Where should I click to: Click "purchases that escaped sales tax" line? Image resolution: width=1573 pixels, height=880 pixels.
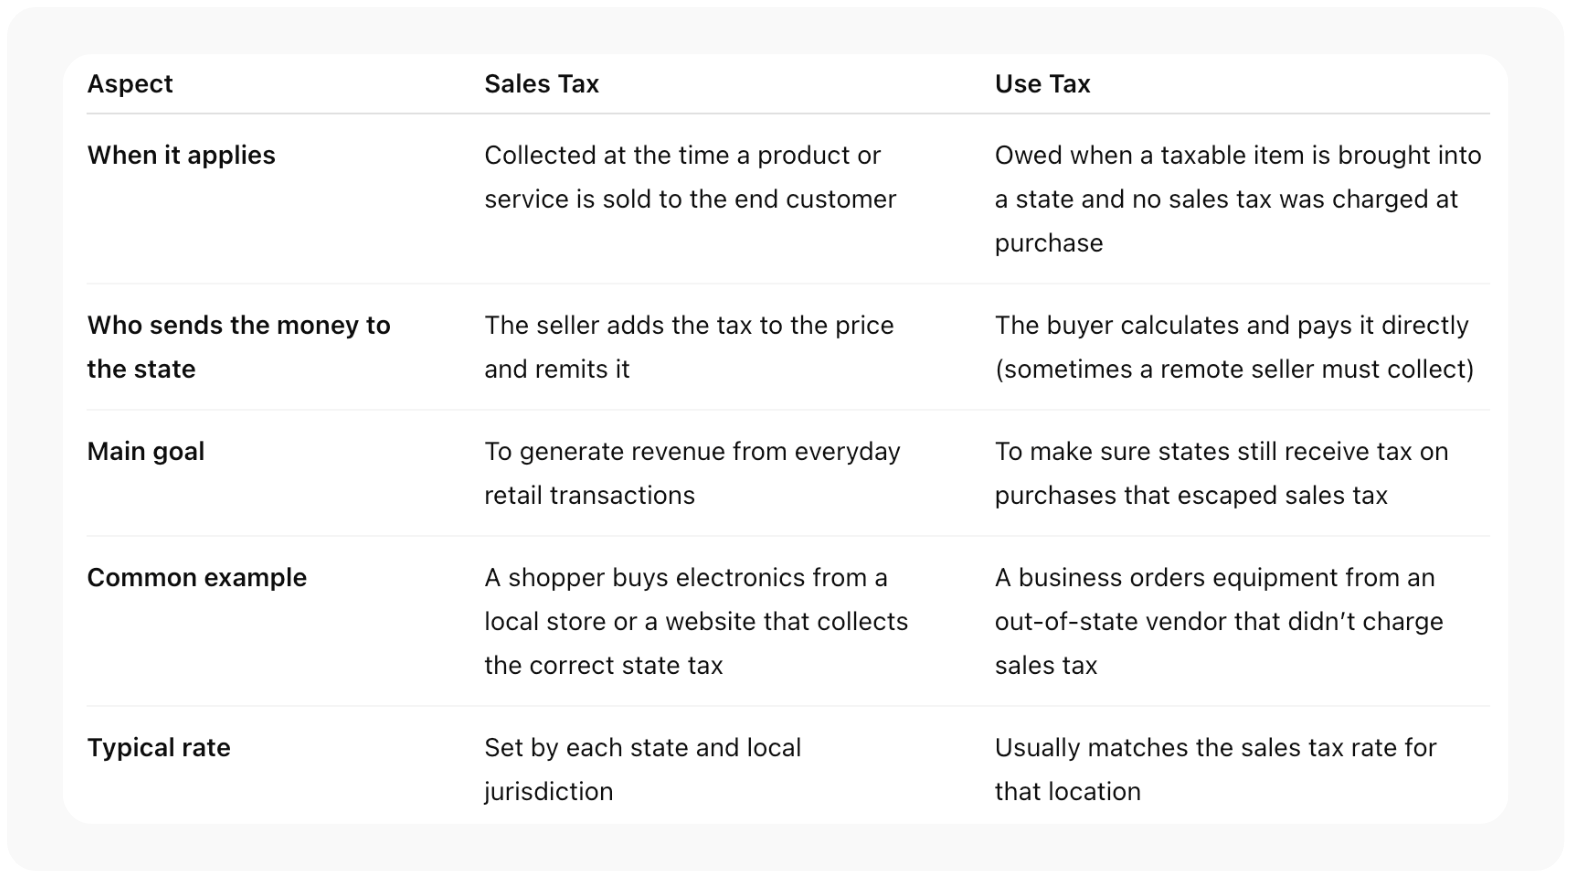click(x=1191, y=495)
